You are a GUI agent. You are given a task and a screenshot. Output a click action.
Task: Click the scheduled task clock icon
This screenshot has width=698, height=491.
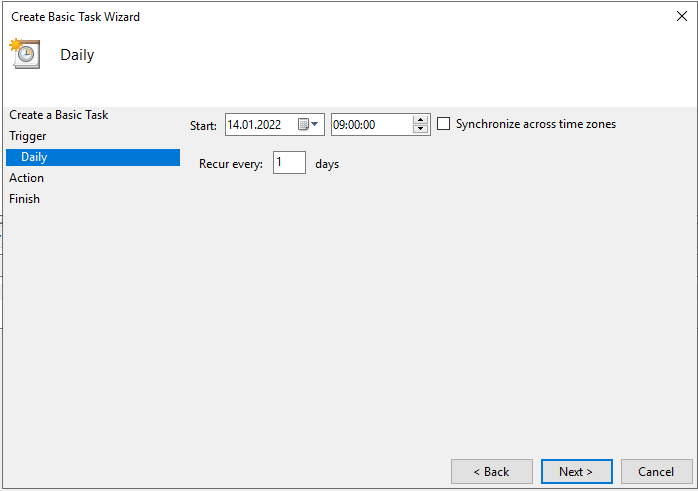[x=25, y=54]
